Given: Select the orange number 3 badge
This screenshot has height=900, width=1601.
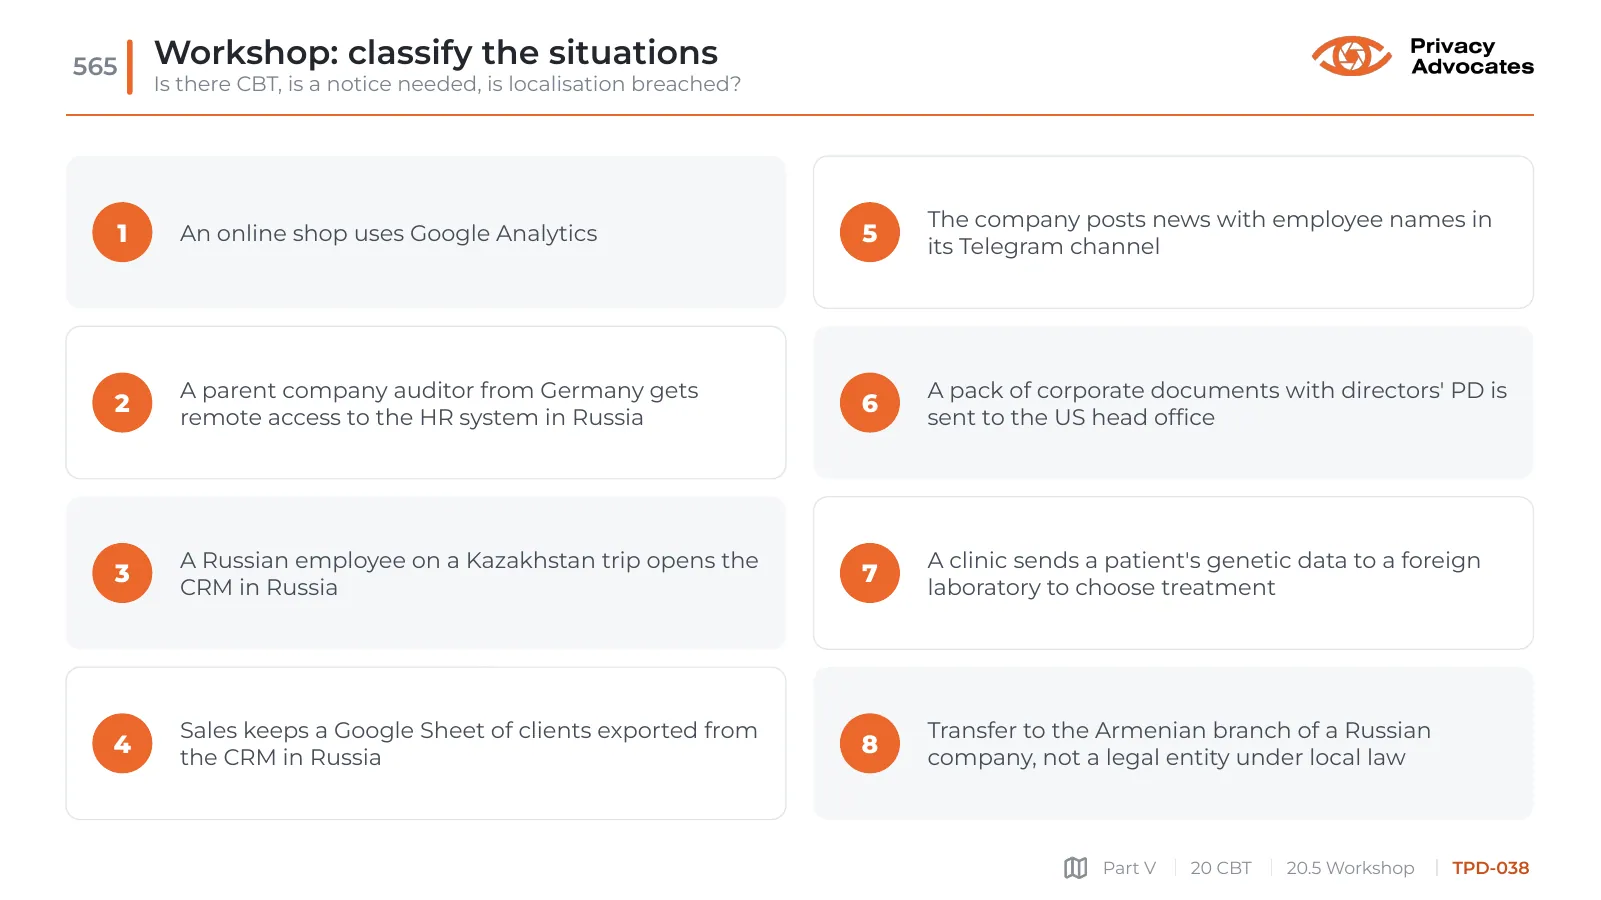Looking at the screenshot, I should click(122, 573).
